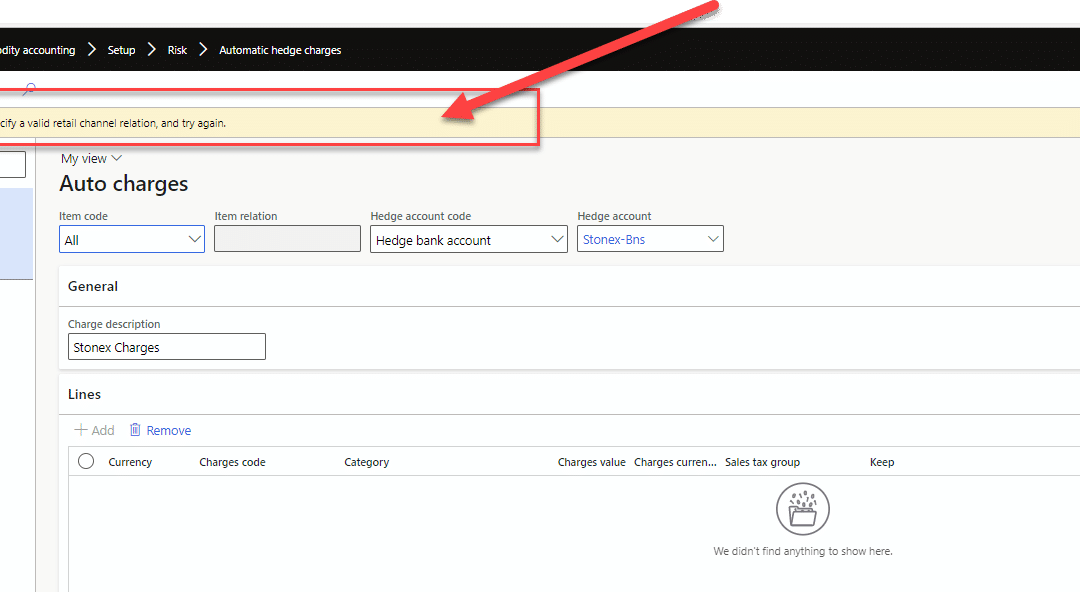The height and width of the screenshot is (592, 1080).
Task: Click the Keep column header
Action: click(x=882, y=462)
